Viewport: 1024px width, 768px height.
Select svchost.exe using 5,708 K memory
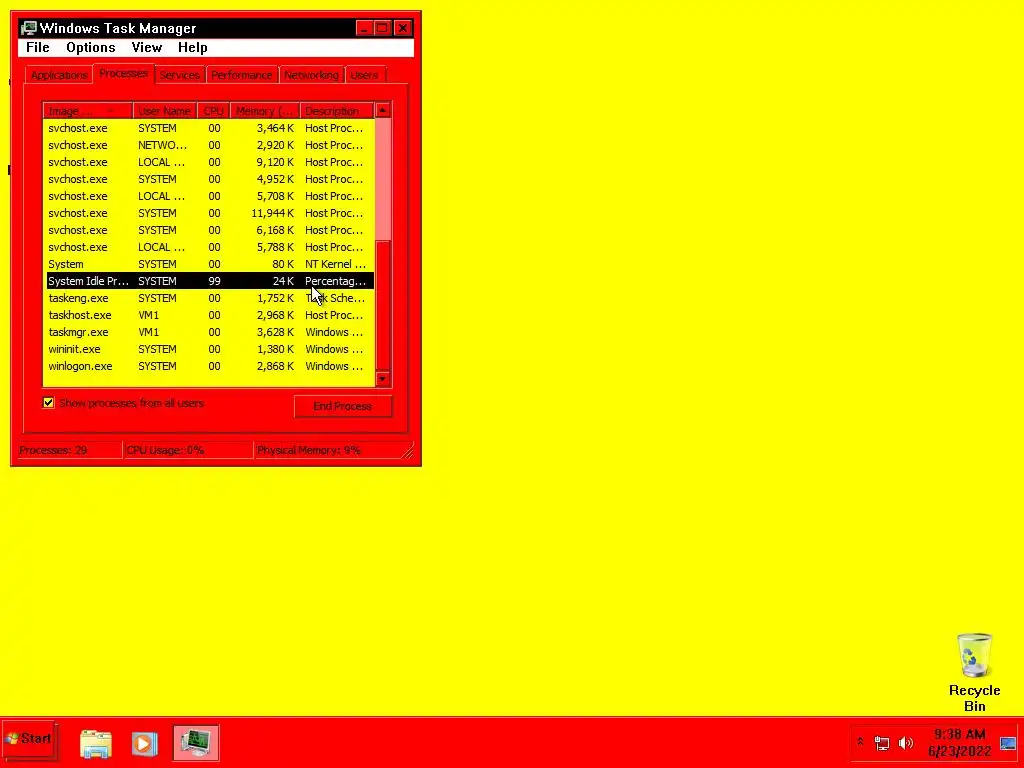coord(208,196)
